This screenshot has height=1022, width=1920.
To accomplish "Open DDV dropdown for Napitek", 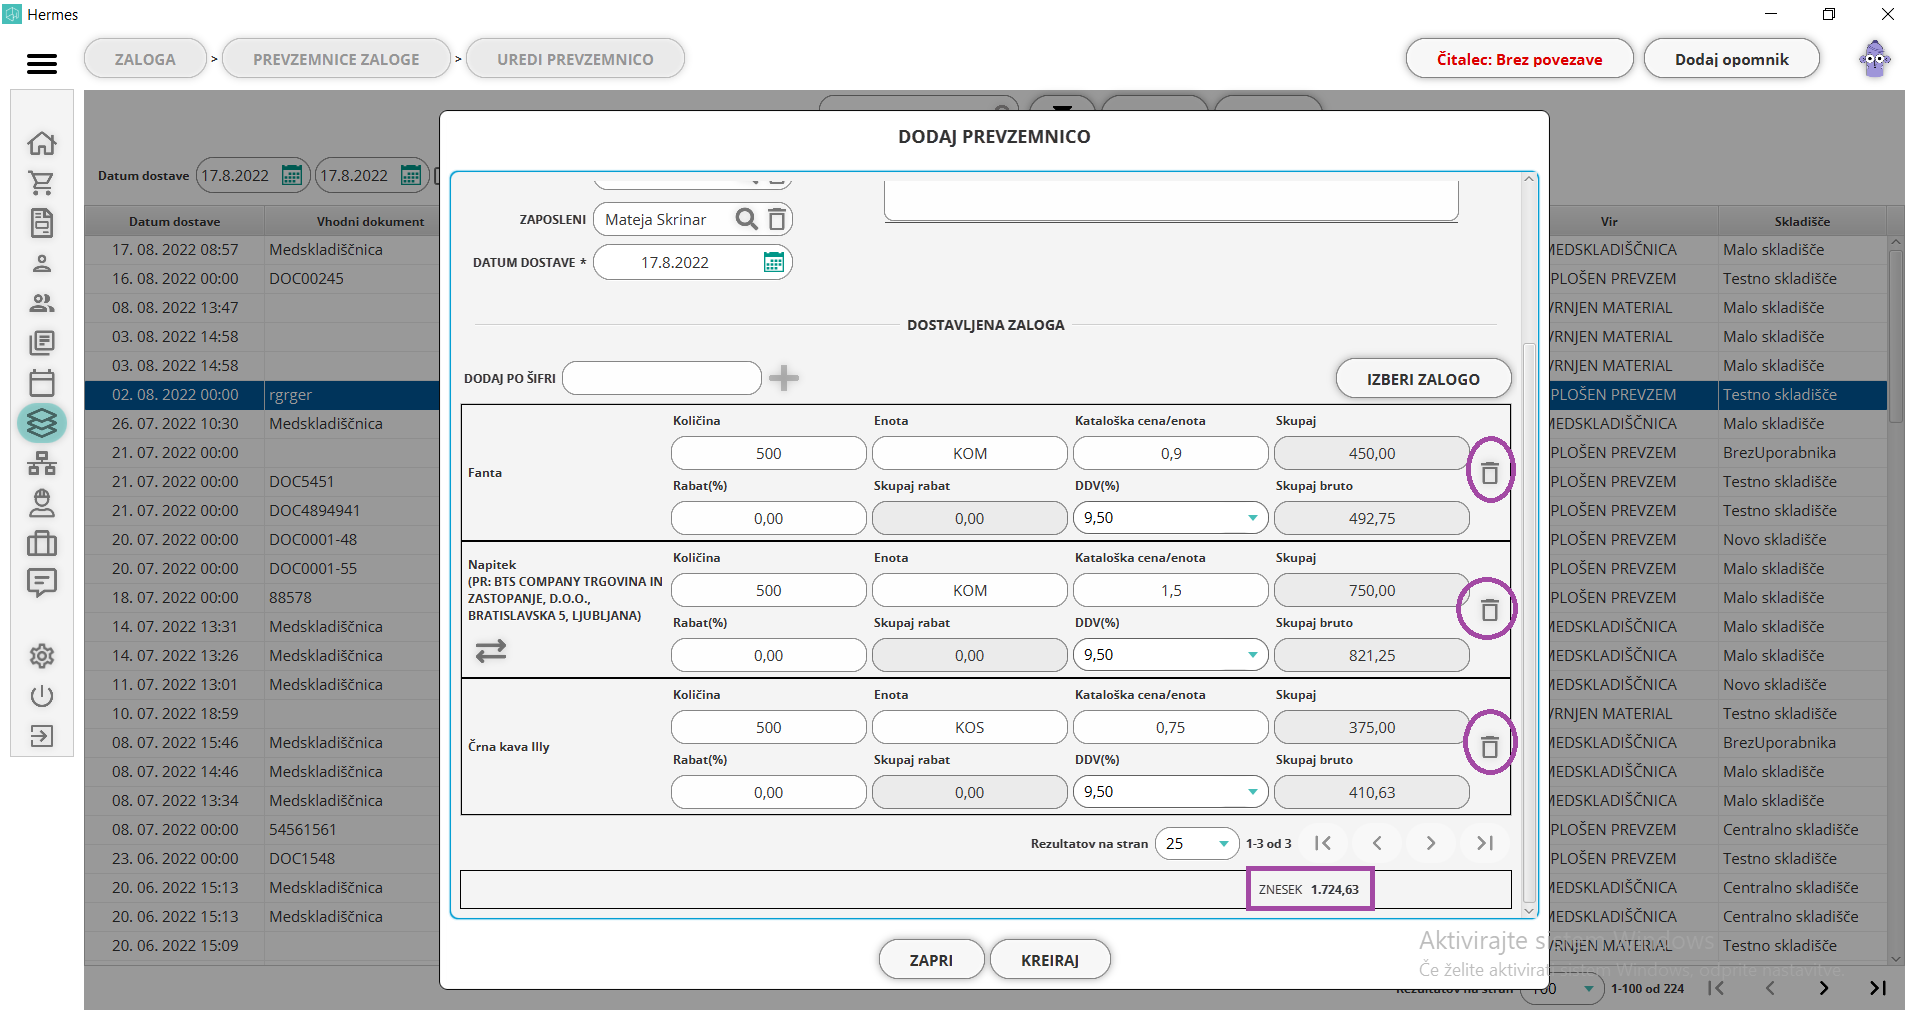I will [x=1252, y=655].
